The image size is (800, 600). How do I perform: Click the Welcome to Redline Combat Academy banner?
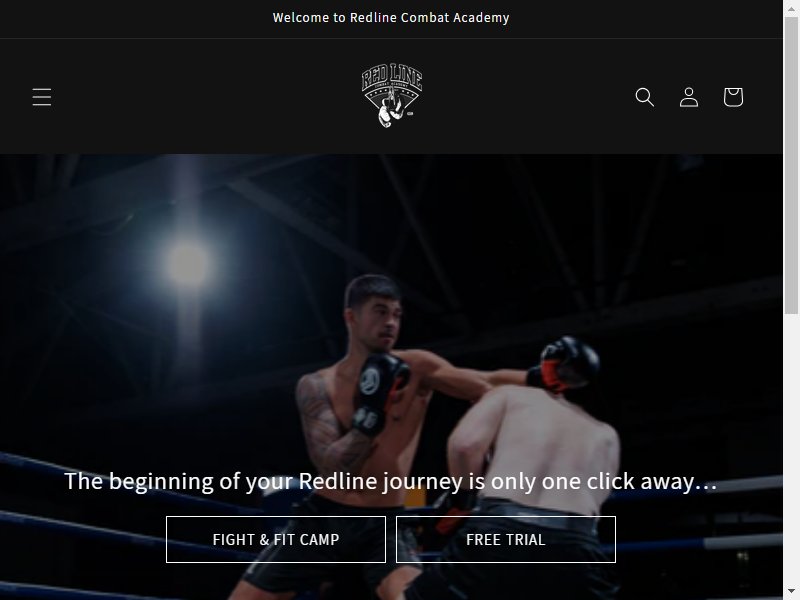(x=391, y=18)
